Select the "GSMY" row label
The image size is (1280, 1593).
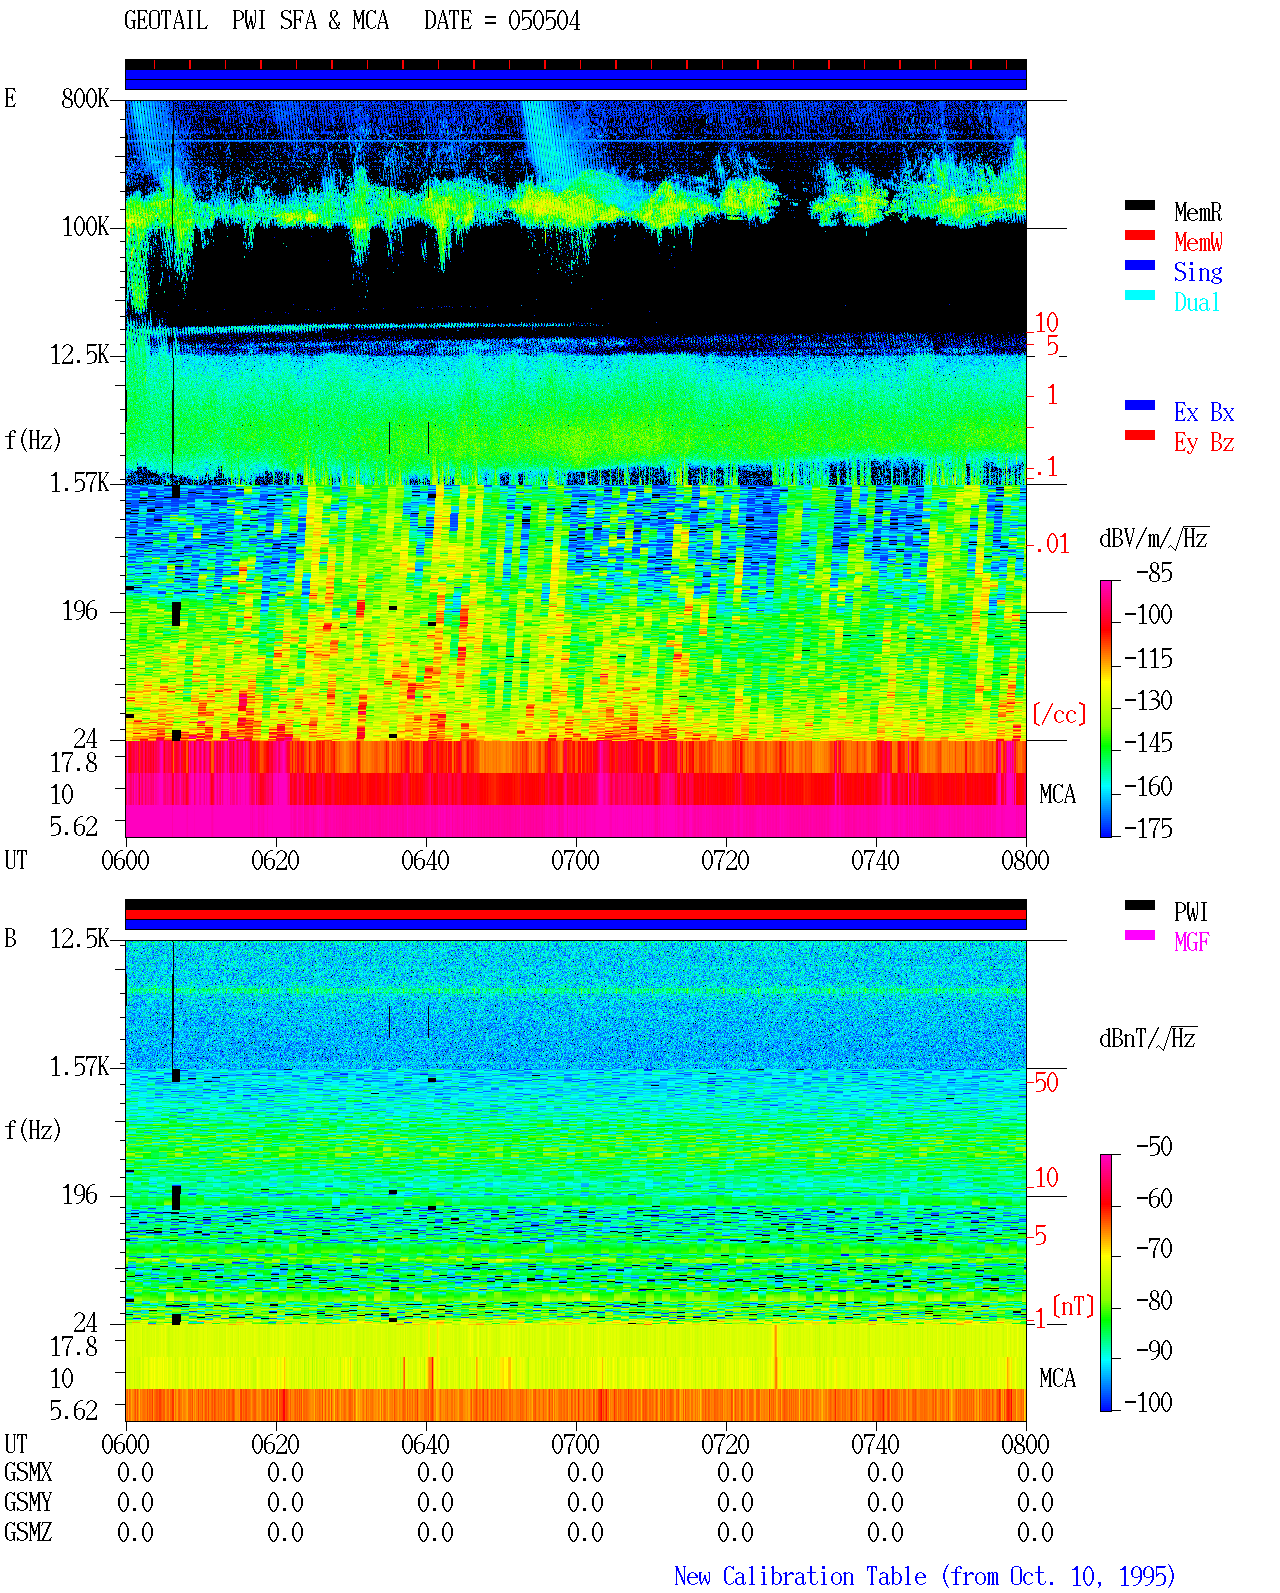(x=28, y=1503)
